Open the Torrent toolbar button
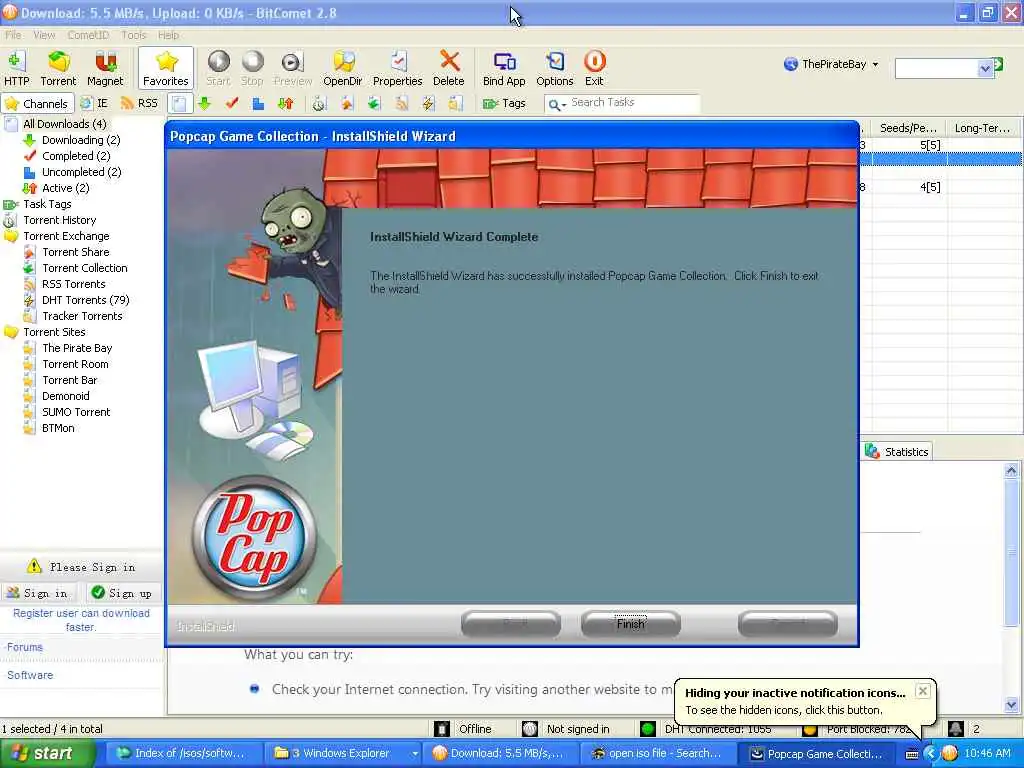 pos(58,68)
